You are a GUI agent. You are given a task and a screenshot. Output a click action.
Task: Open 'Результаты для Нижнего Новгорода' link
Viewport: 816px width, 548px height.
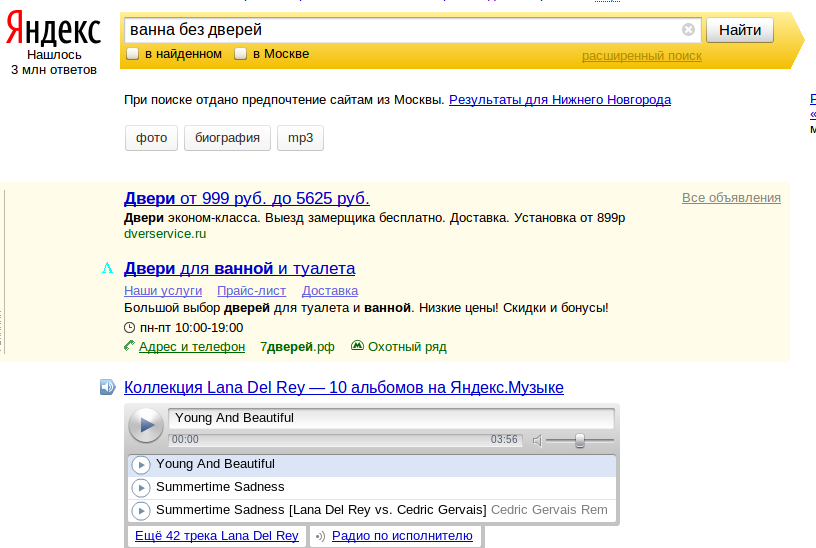[559, 100]
